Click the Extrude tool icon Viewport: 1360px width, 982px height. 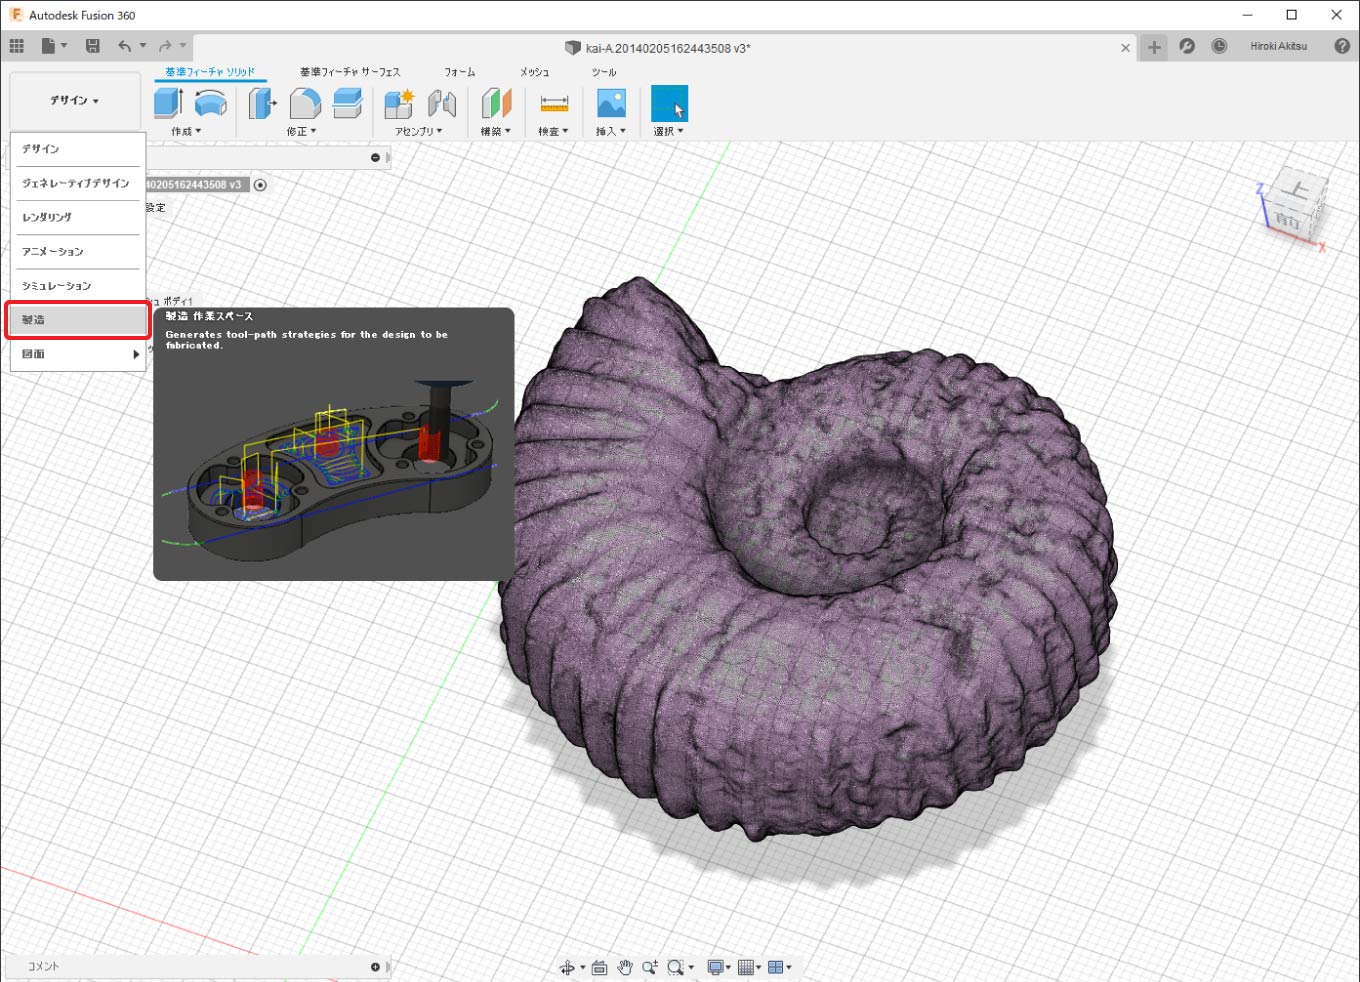click(x=168, y=103)
